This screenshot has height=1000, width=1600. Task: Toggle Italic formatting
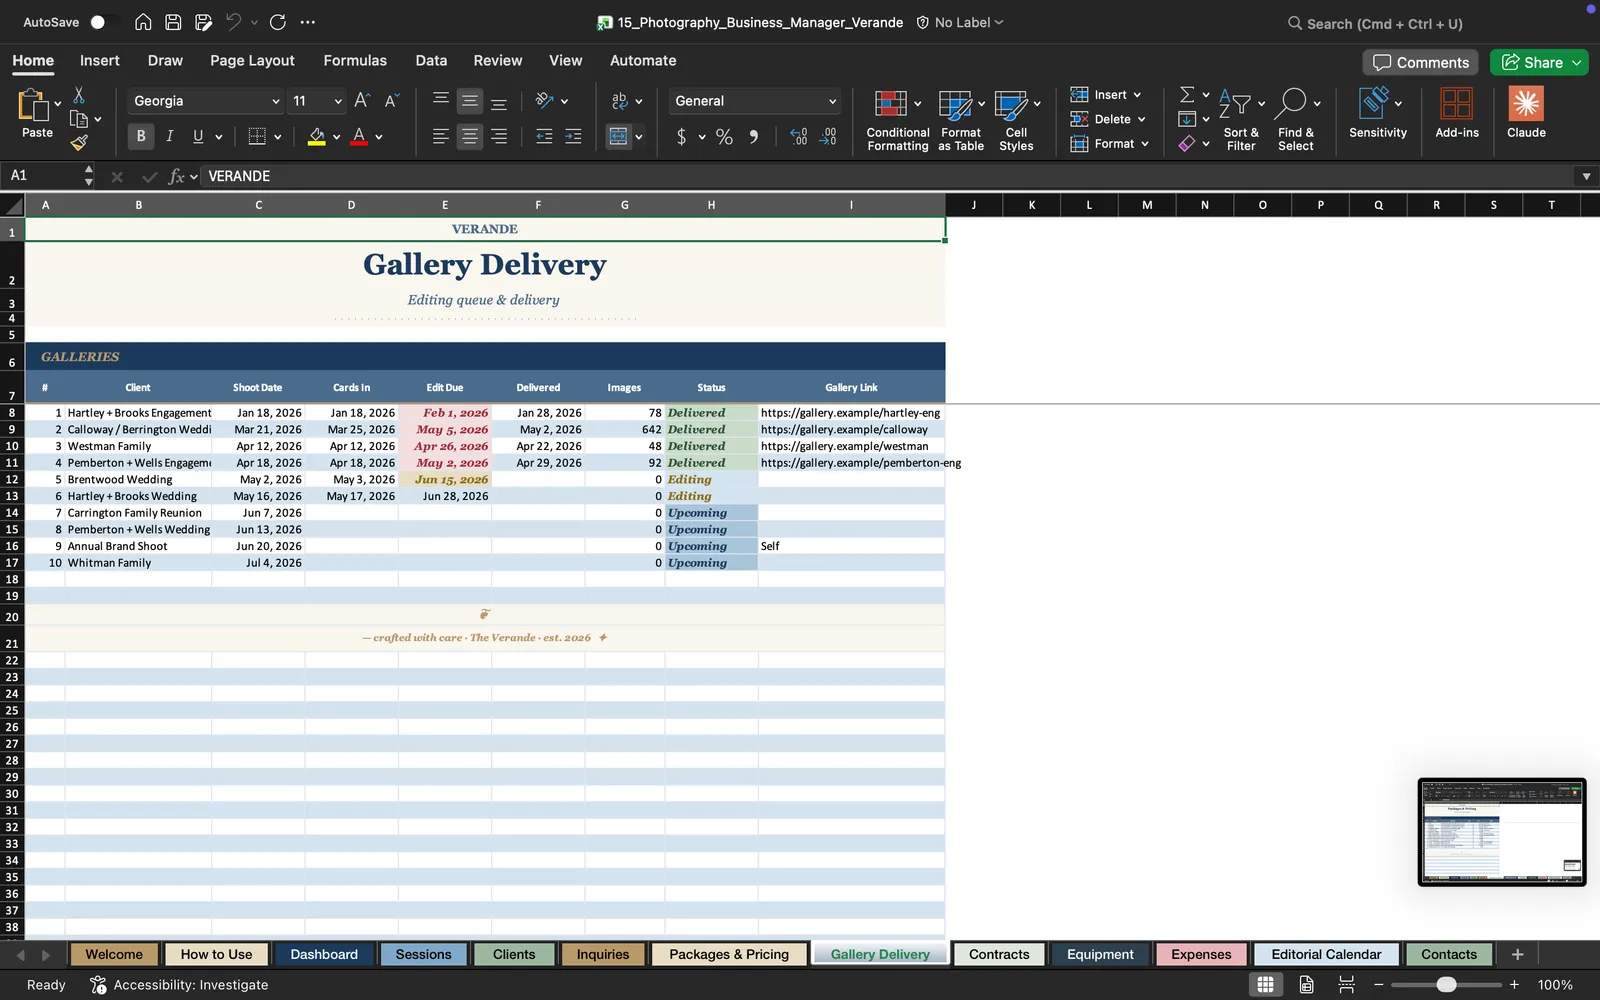[x=169, y=137]
